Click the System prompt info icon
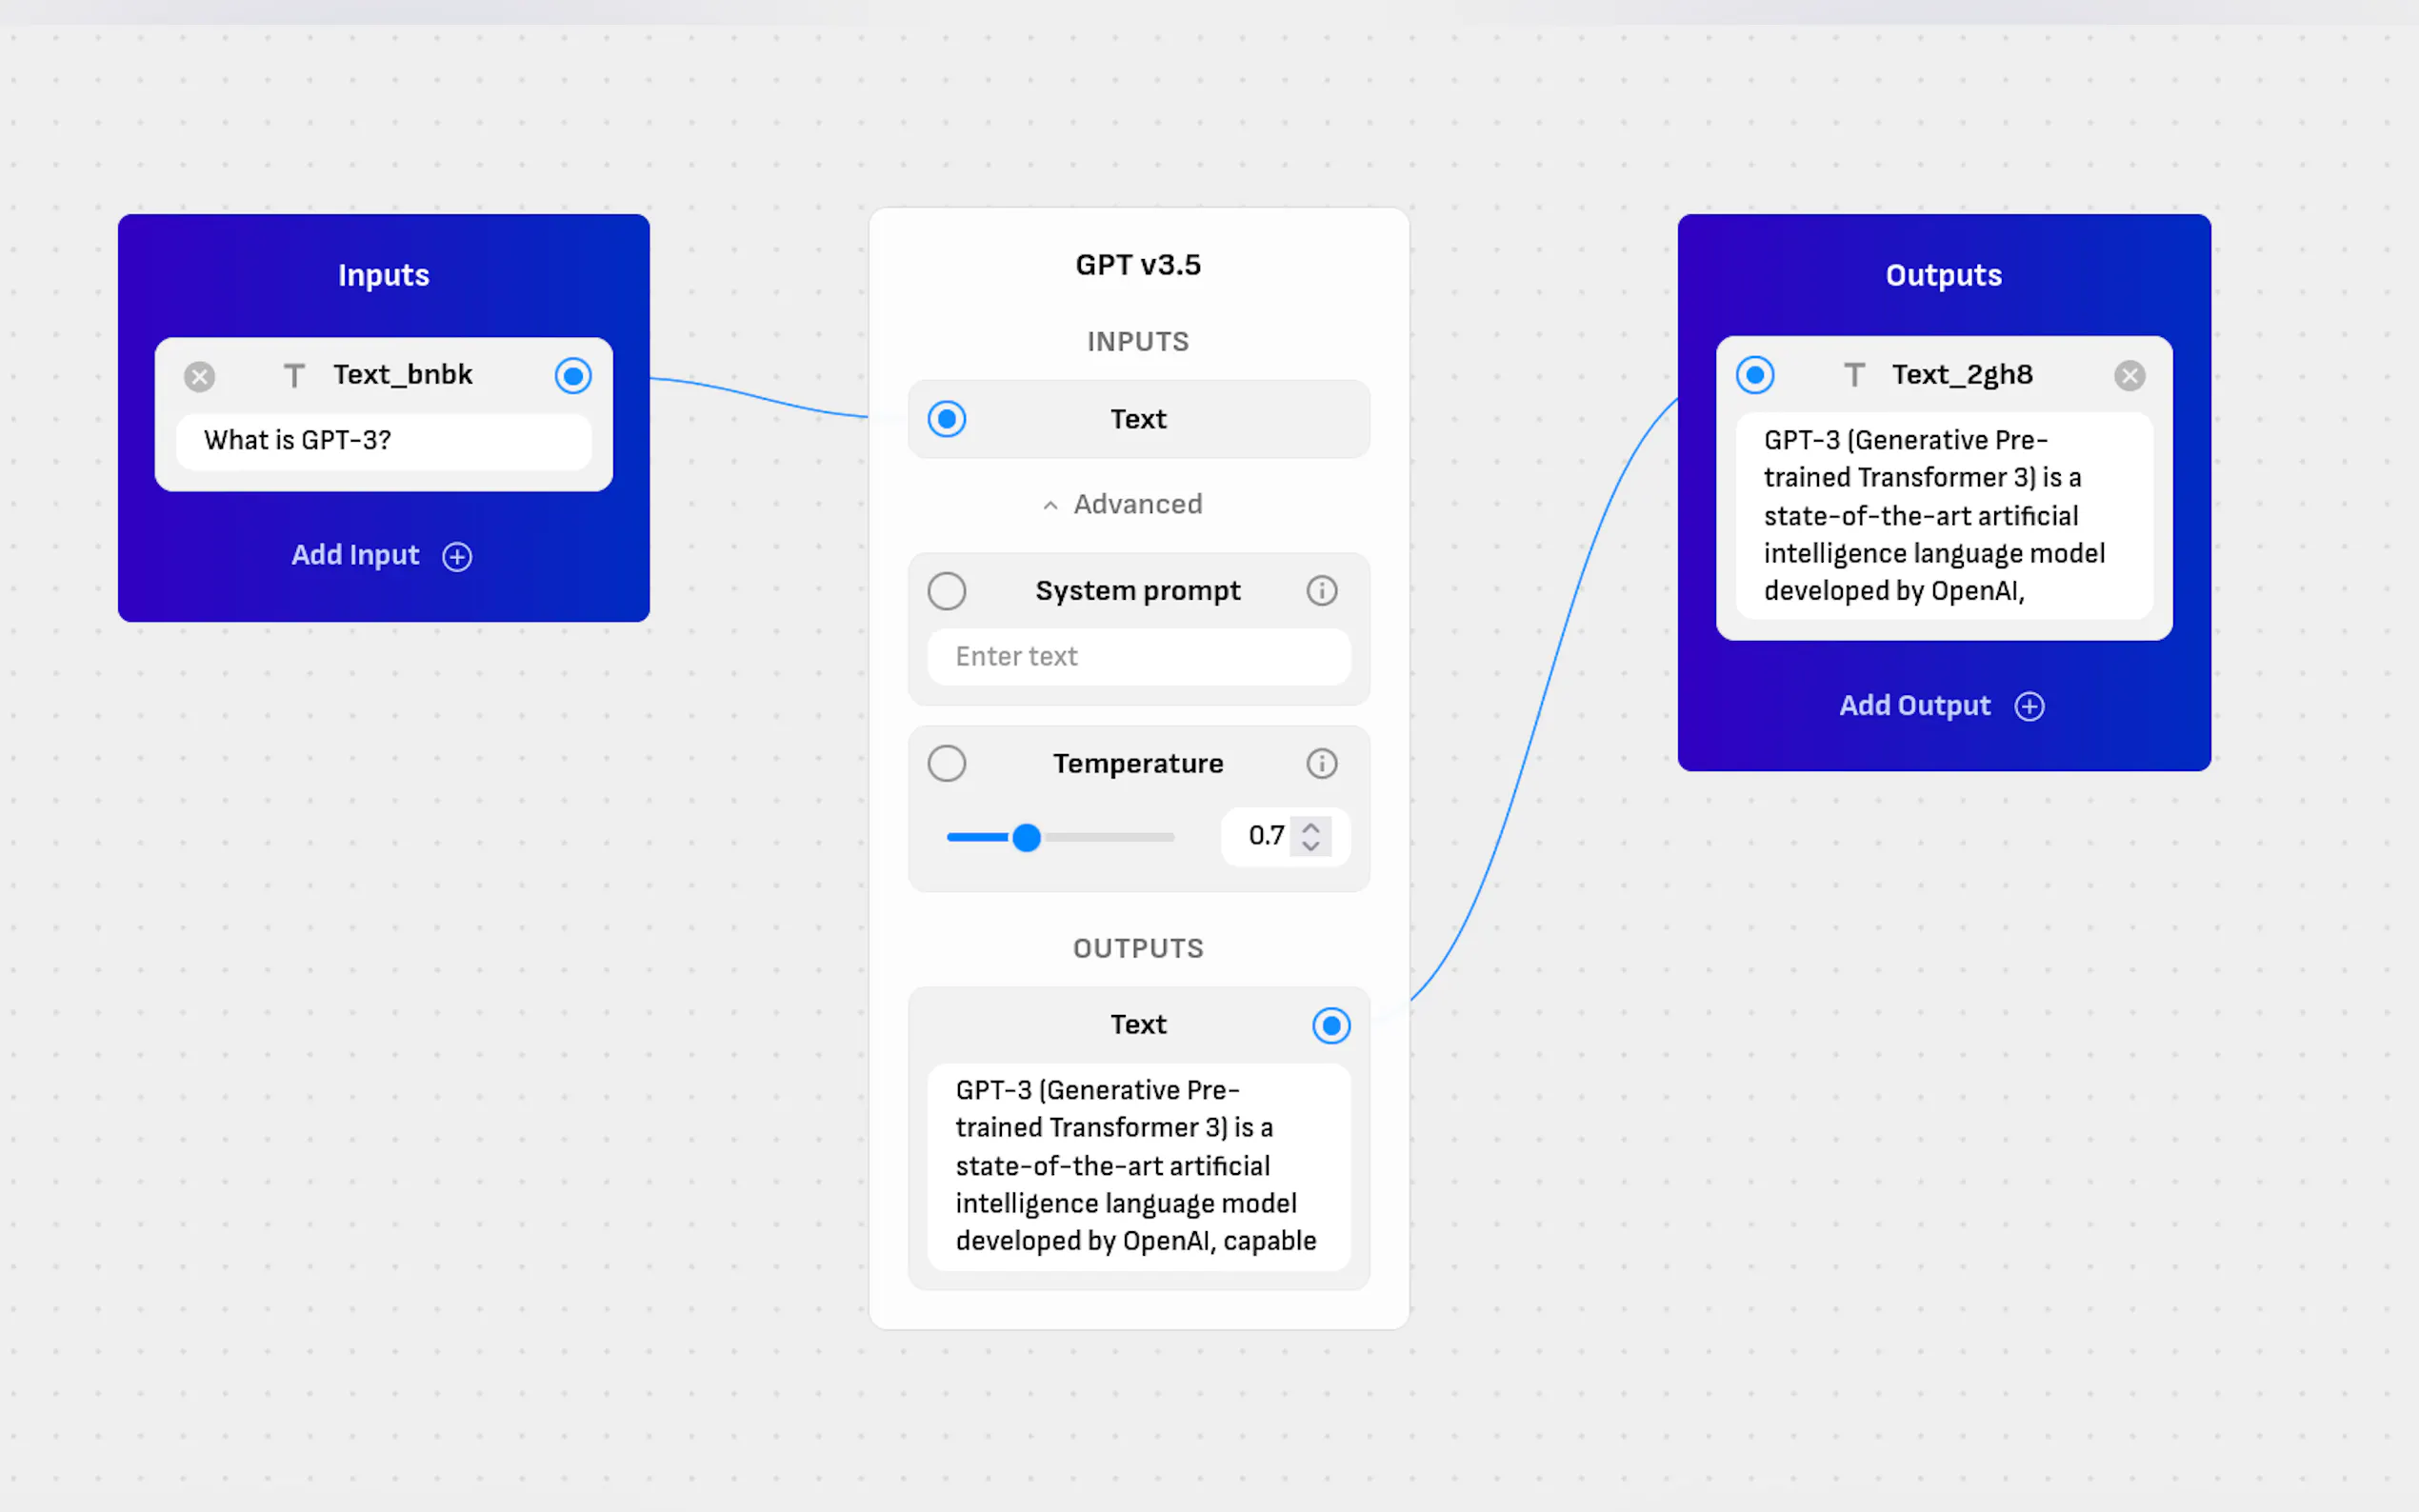The height and width of the screenshot is (1512, 2419). pos(1321,591)
